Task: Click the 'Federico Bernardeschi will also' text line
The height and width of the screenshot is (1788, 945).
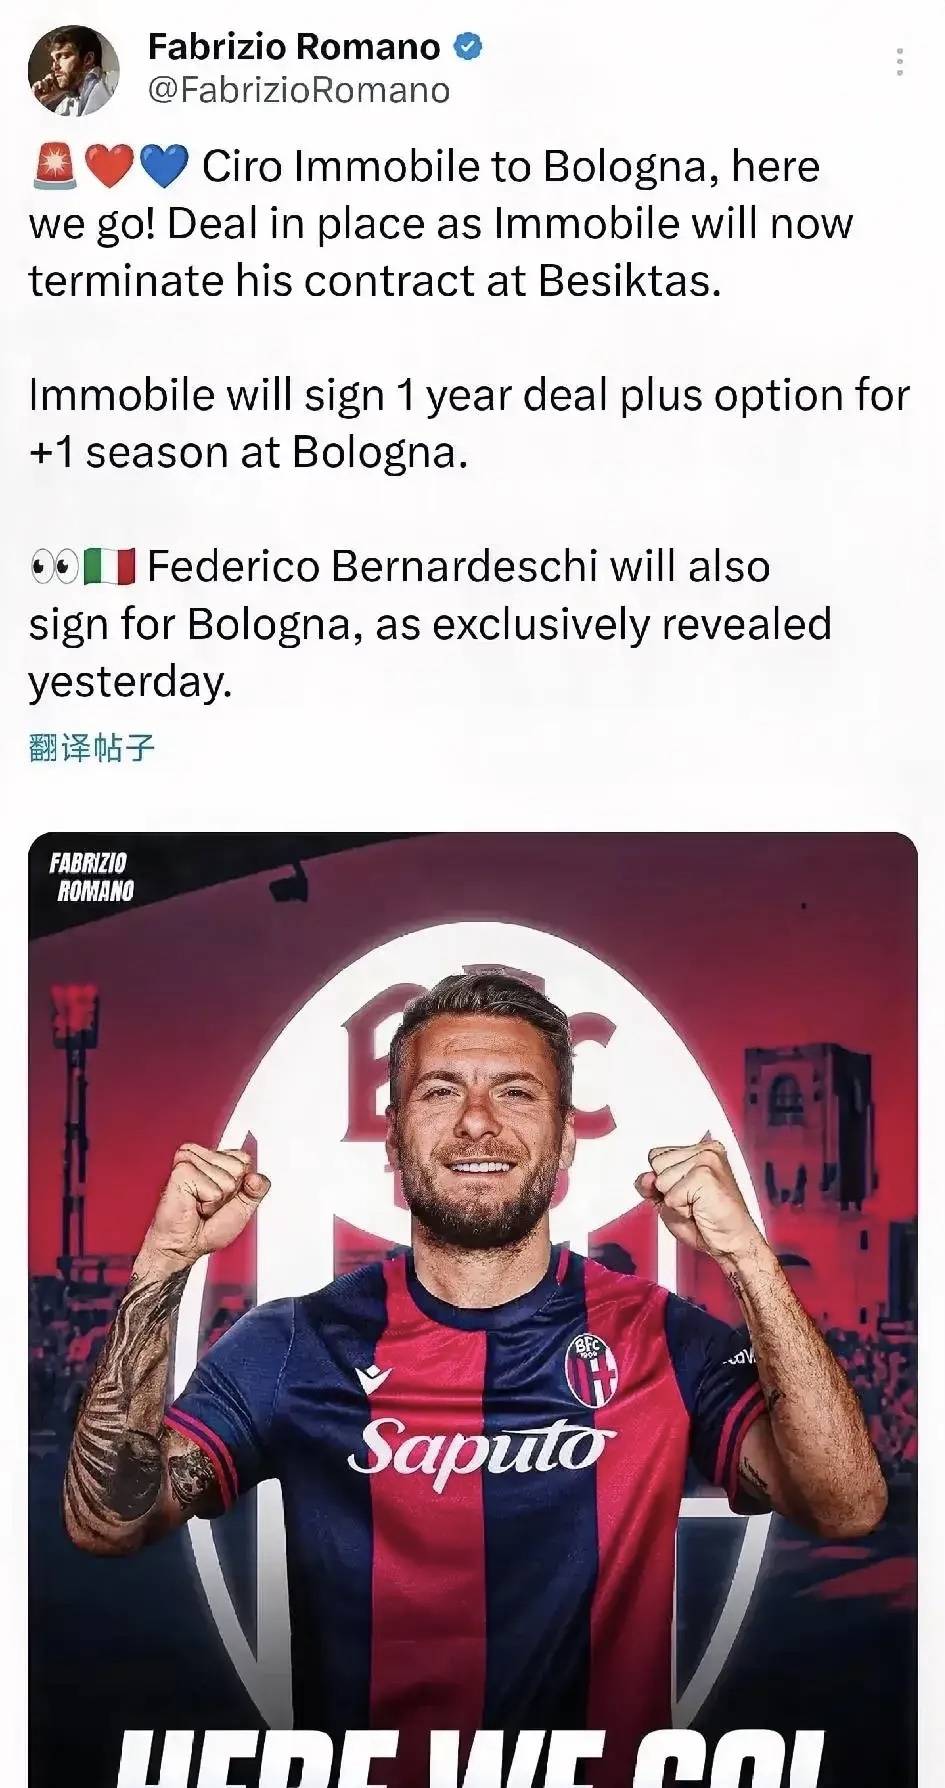Action: point(459,567)
